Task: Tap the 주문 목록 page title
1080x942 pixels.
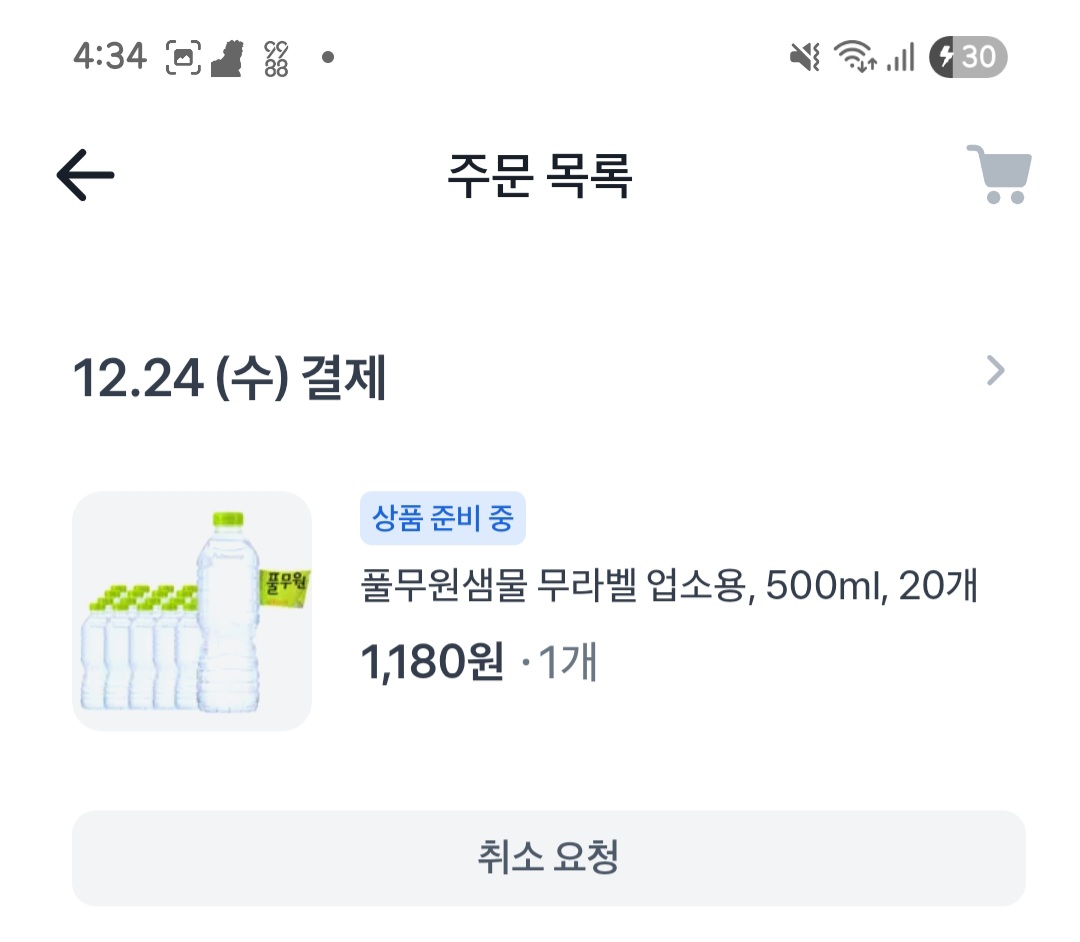Action: (x=539, y=177)
